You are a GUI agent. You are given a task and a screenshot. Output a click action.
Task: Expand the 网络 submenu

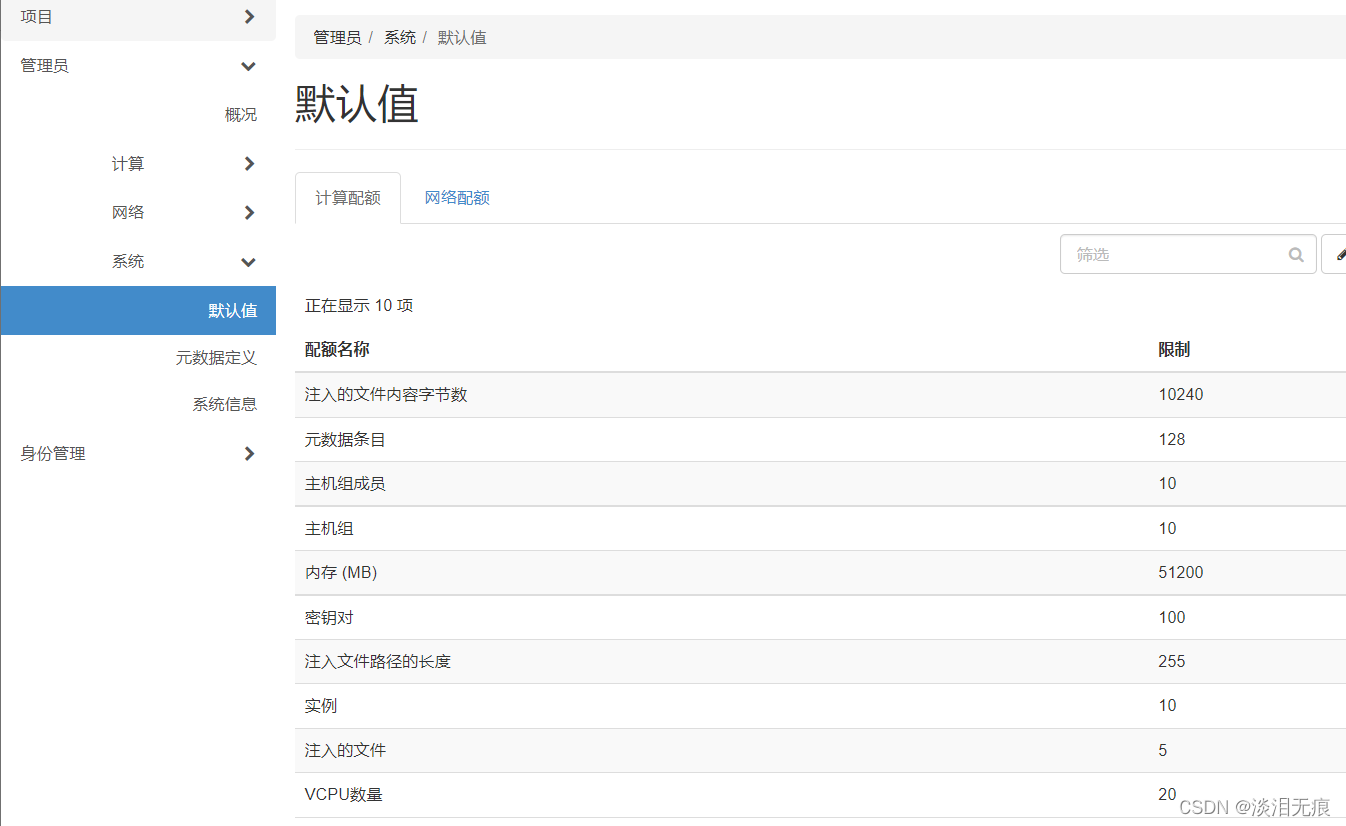pos(184,212)
